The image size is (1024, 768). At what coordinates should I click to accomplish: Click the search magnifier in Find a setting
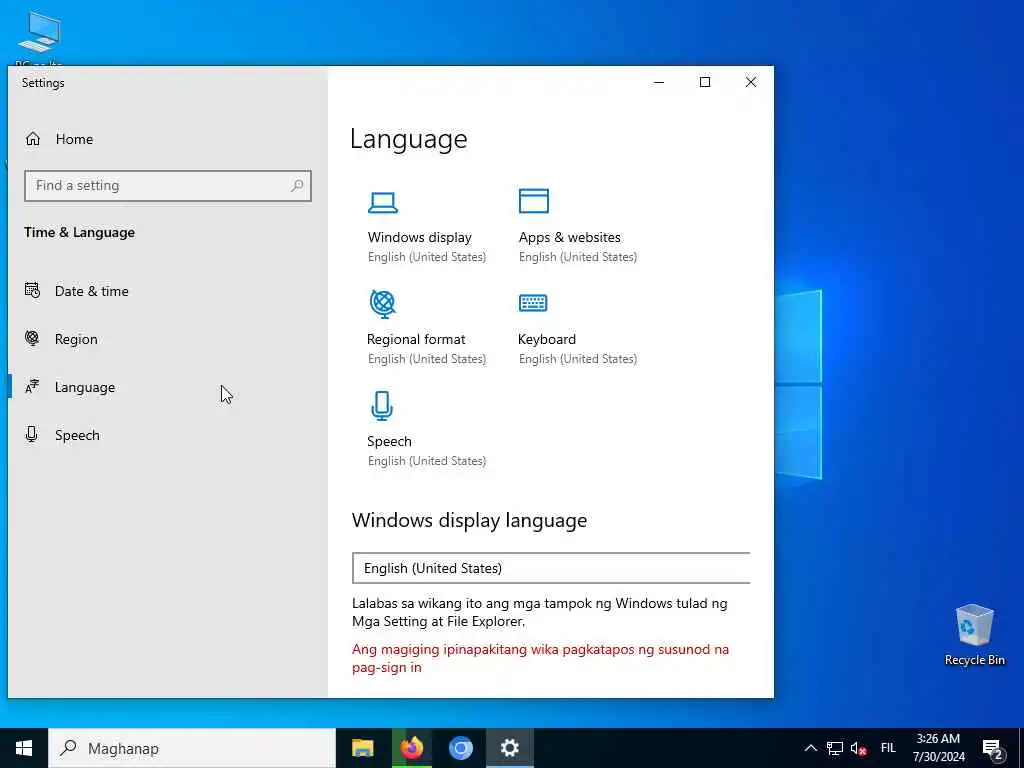tap(297, 185)
